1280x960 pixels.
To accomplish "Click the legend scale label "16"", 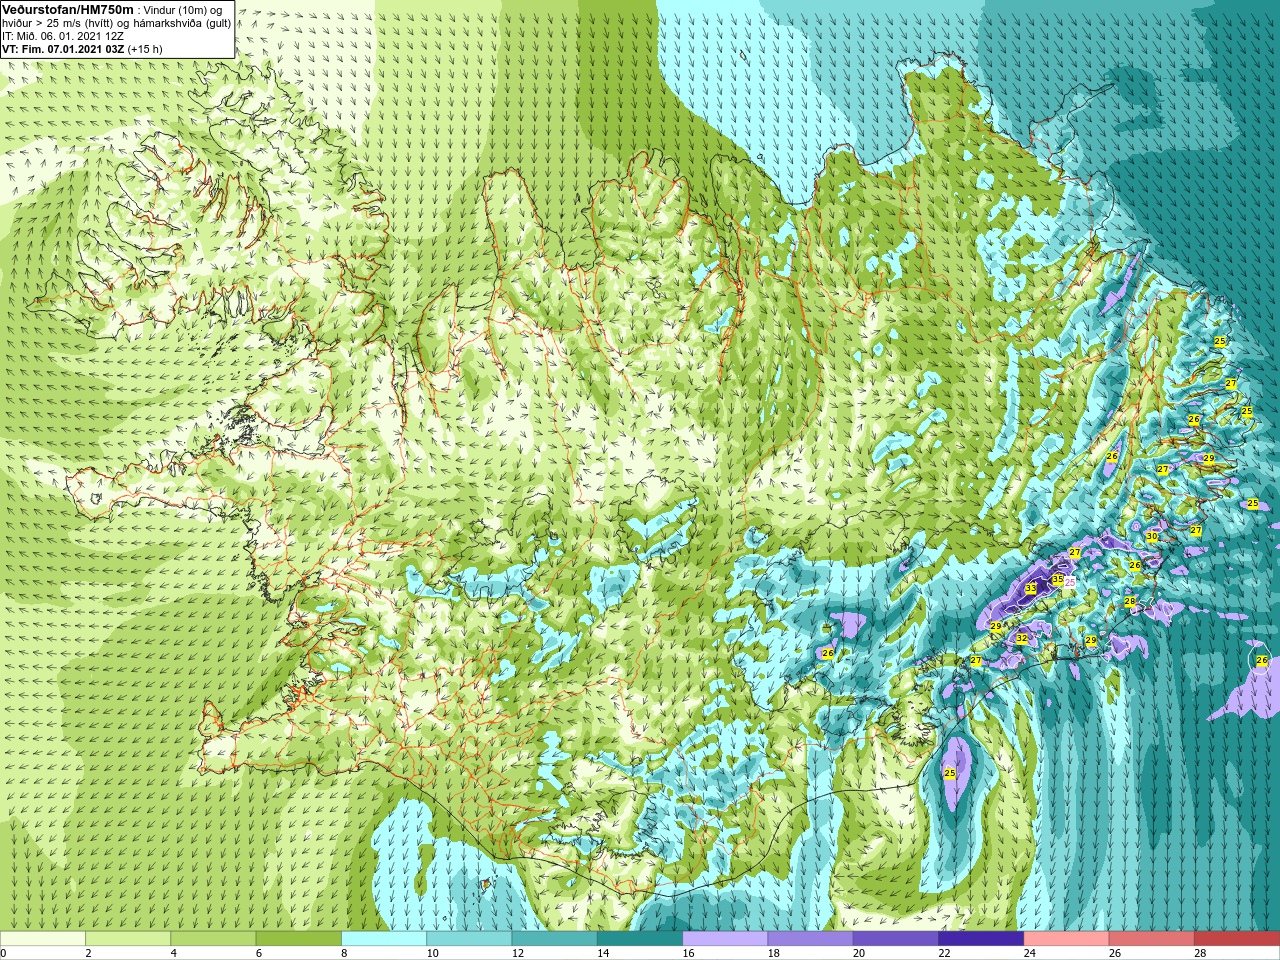I will pos(689,953).
